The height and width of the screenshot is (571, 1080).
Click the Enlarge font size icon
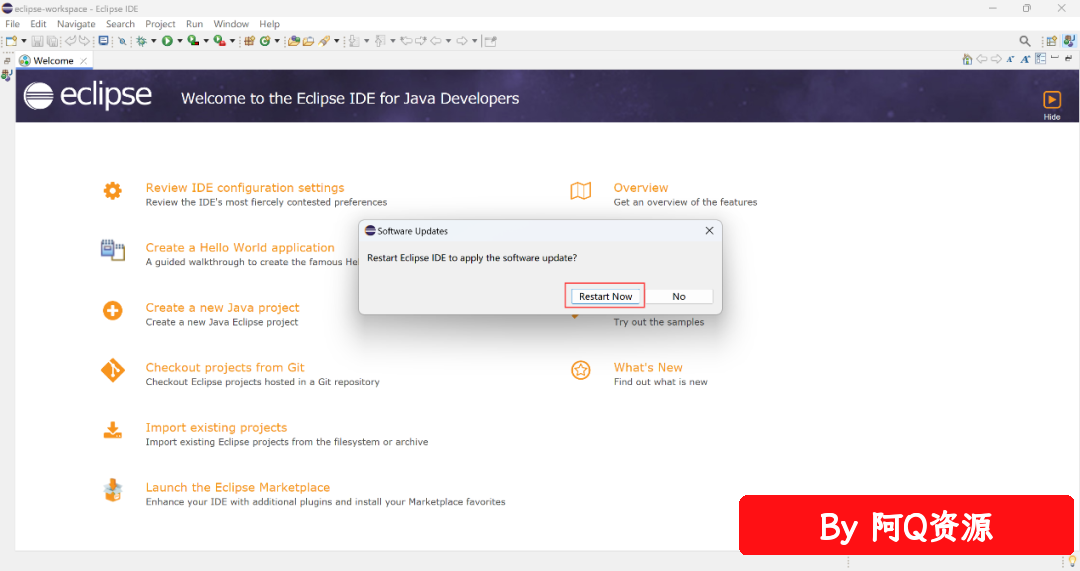click(1025, 59)
